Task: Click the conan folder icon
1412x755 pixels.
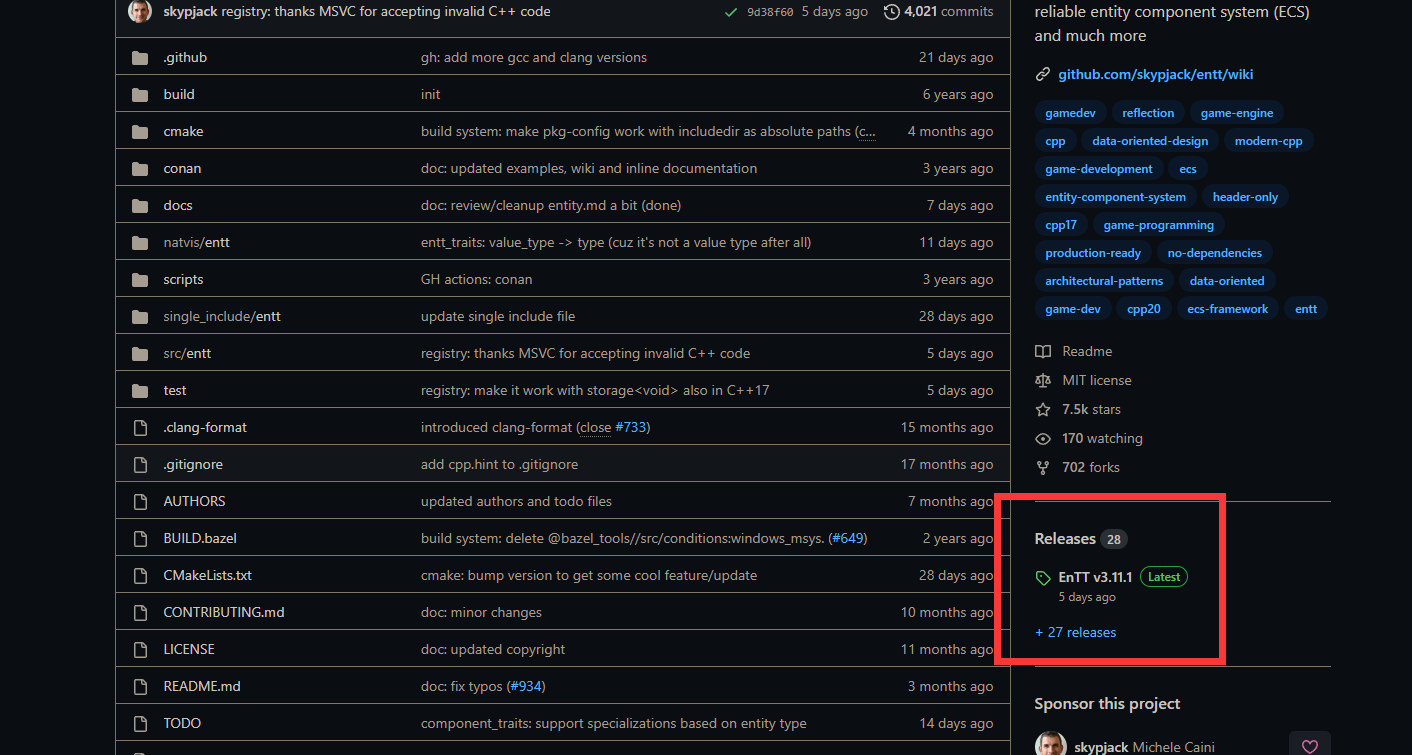Action: click(x=140, y=168)
